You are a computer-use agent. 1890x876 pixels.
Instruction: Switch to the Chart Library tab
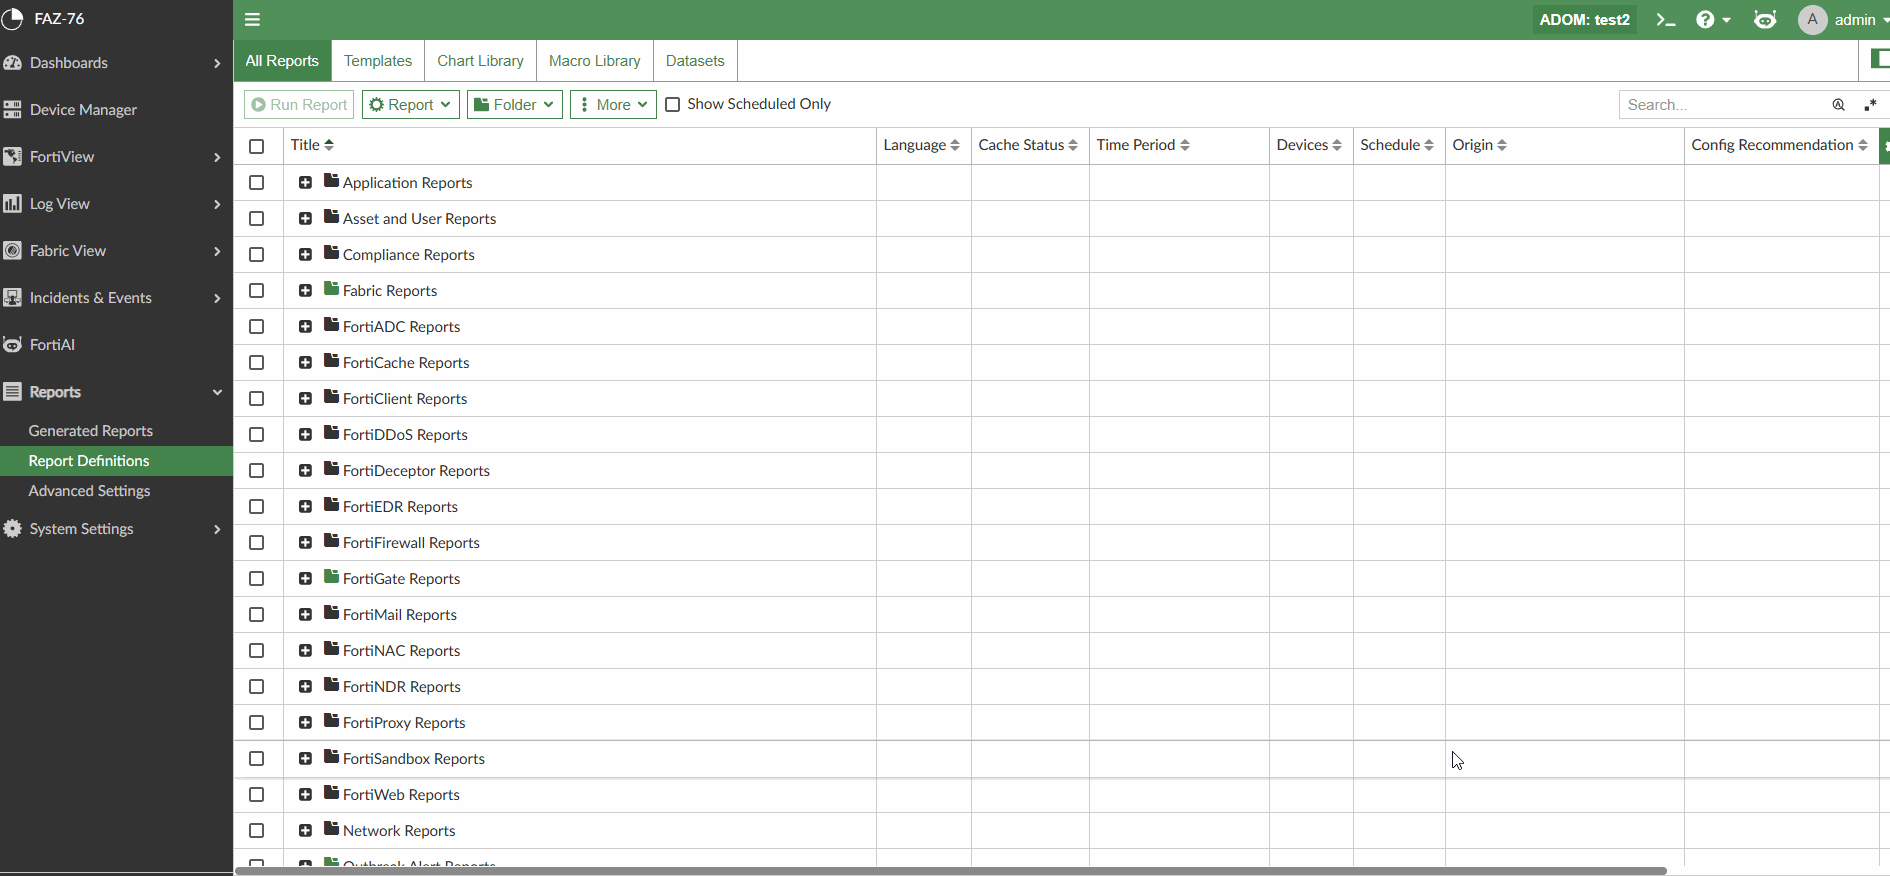(x=480, y=60)
